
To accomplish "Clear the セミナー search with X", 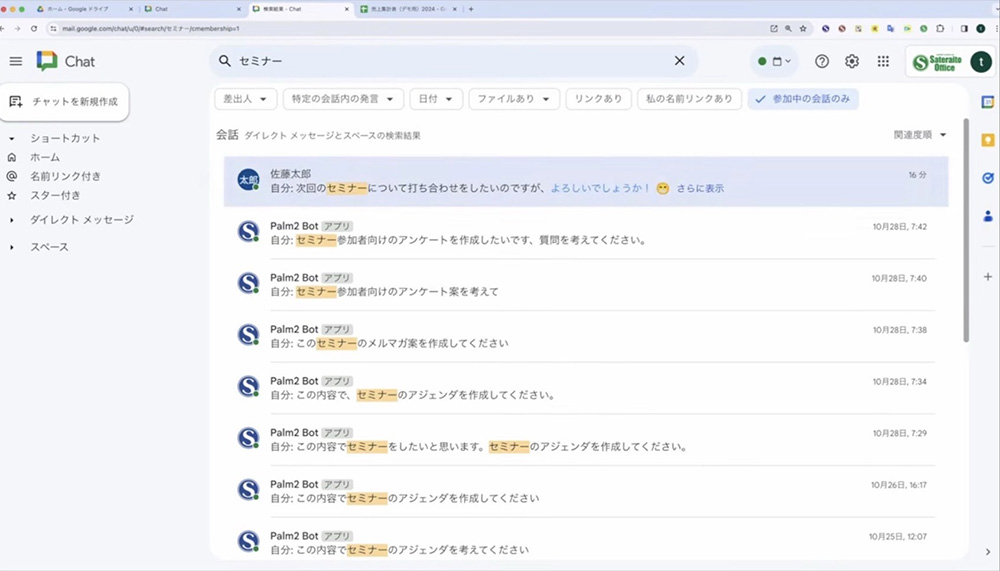I will (679, 61).
